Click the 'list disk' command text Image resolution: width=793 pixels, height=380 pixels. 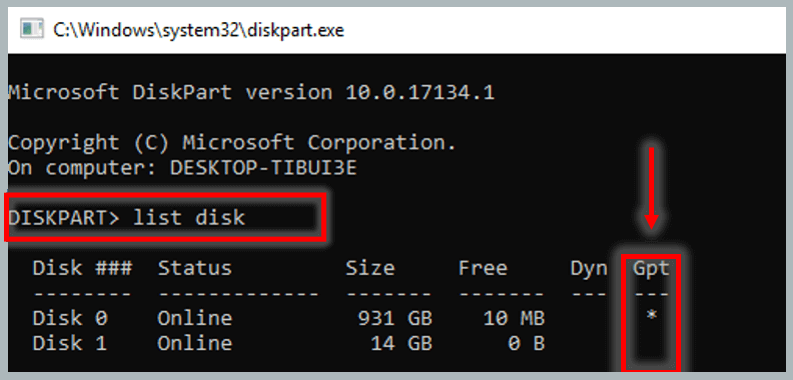coord(189,218)
